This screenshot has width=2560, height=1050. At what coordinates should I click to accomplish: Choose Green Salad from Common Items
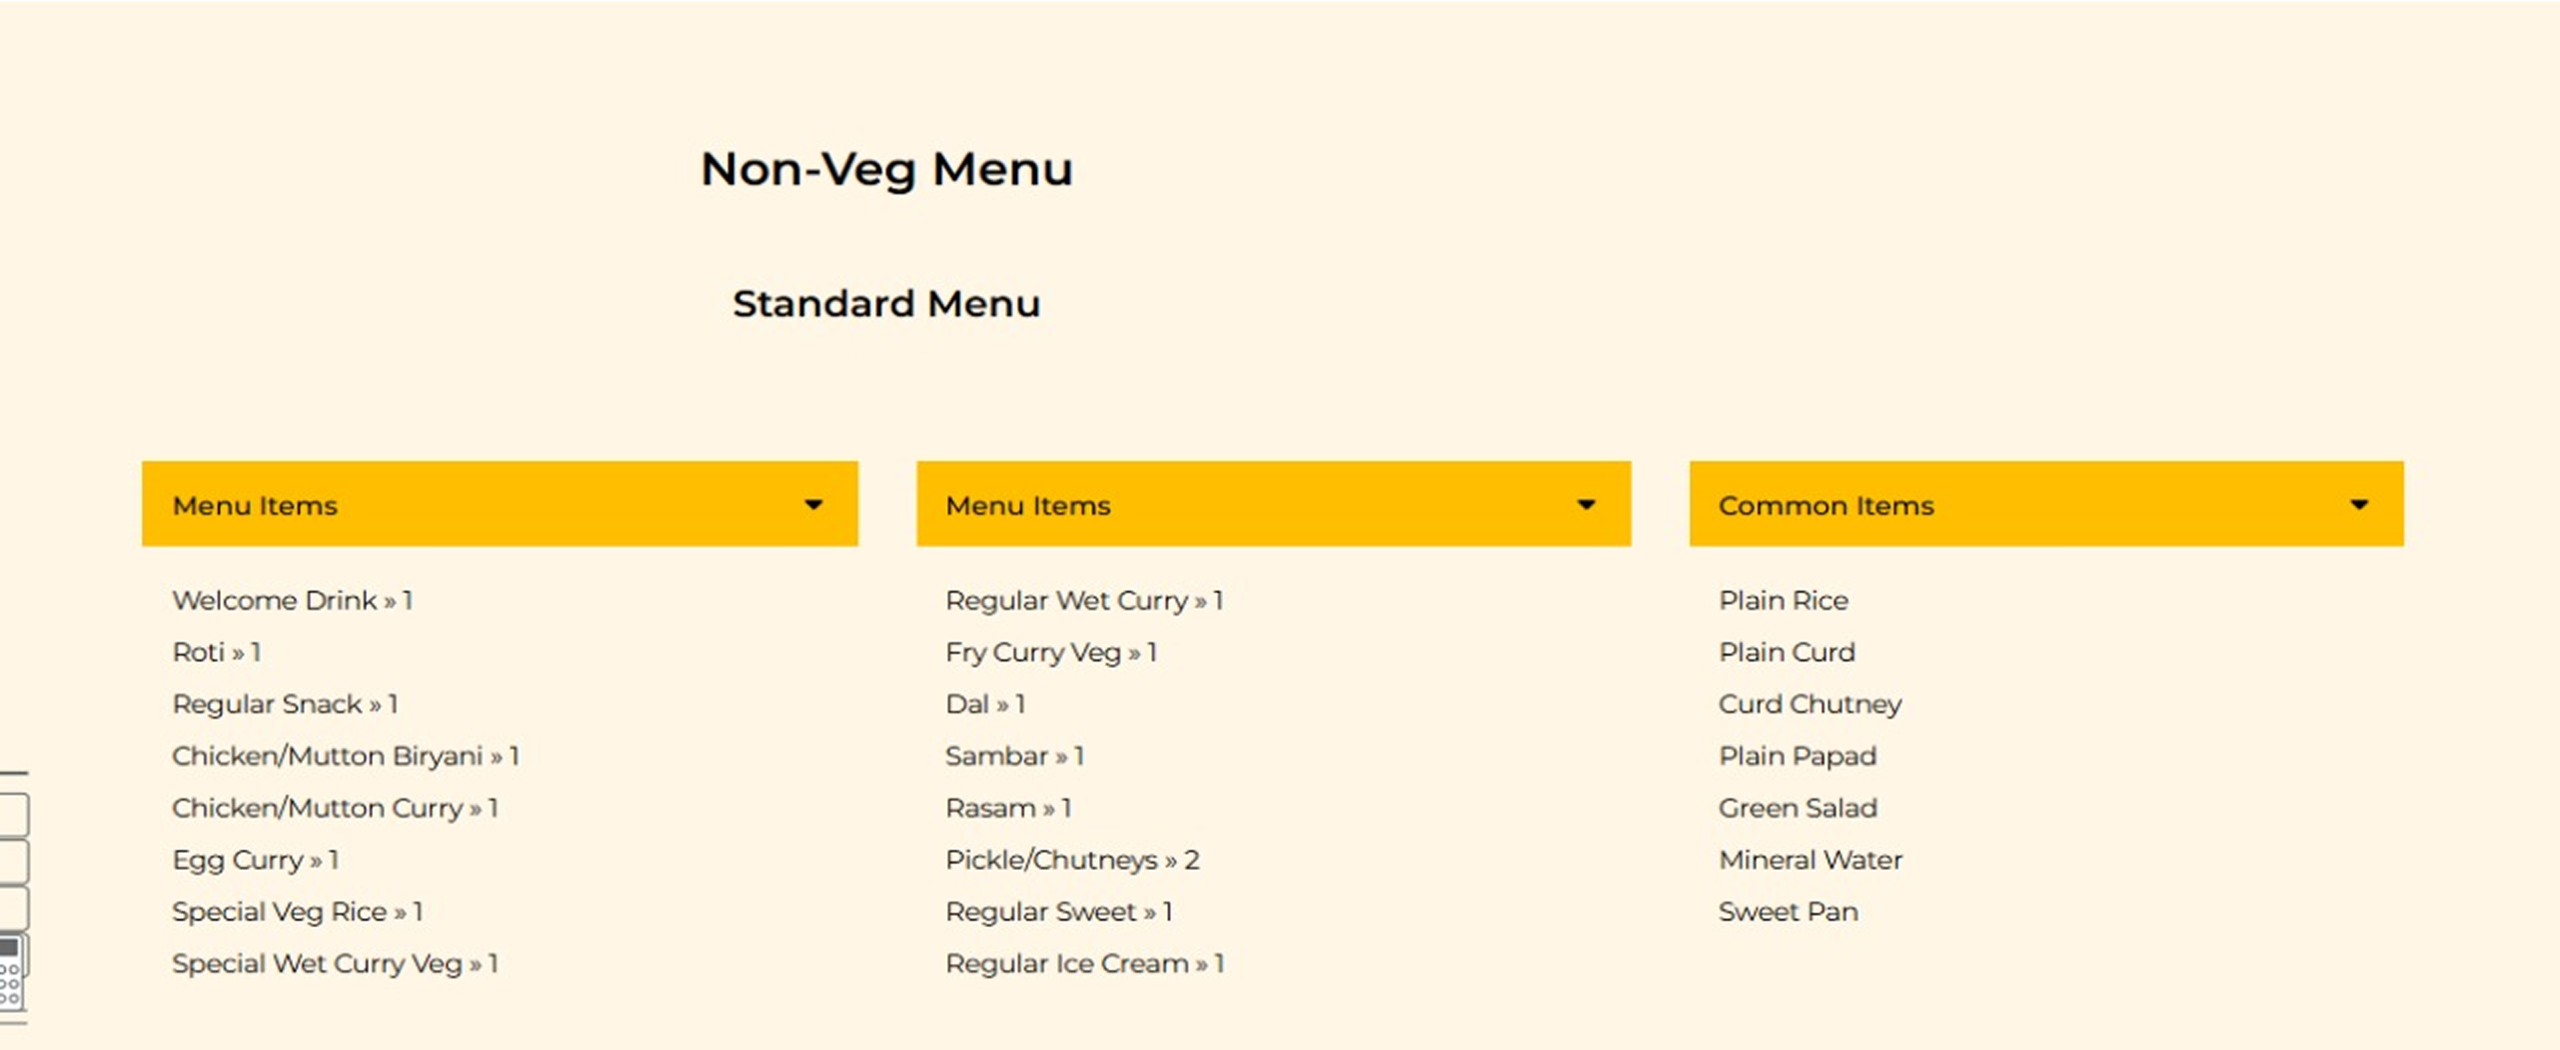click(1797, 808)
